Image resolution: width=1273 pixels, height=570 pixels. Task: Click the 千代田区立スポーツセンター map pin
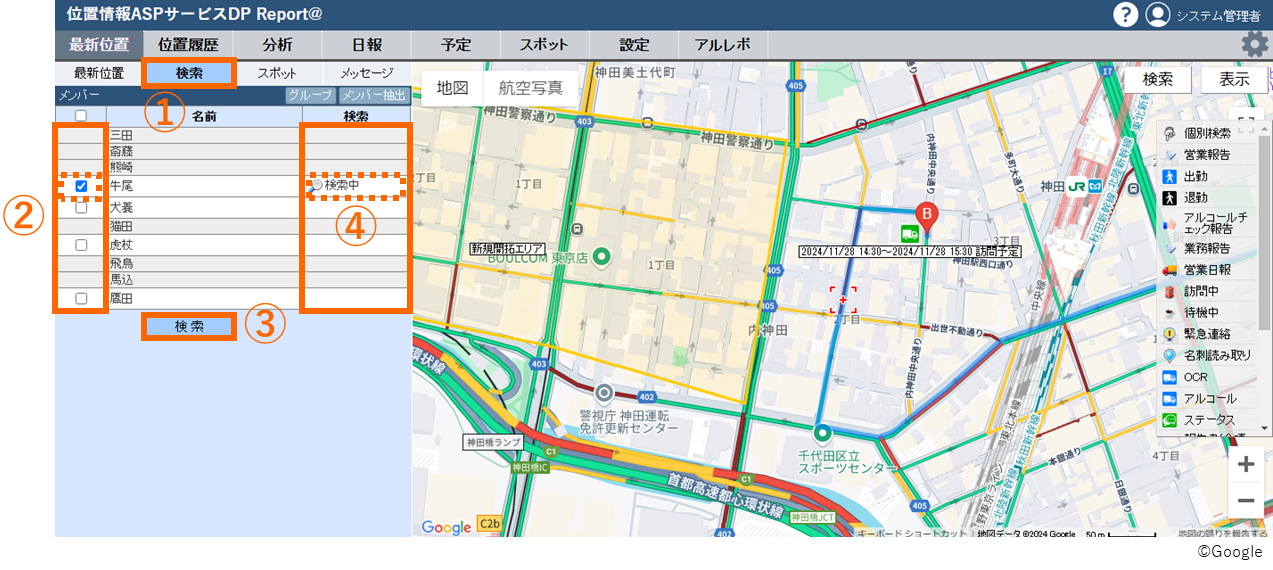[x=822, y=434]
